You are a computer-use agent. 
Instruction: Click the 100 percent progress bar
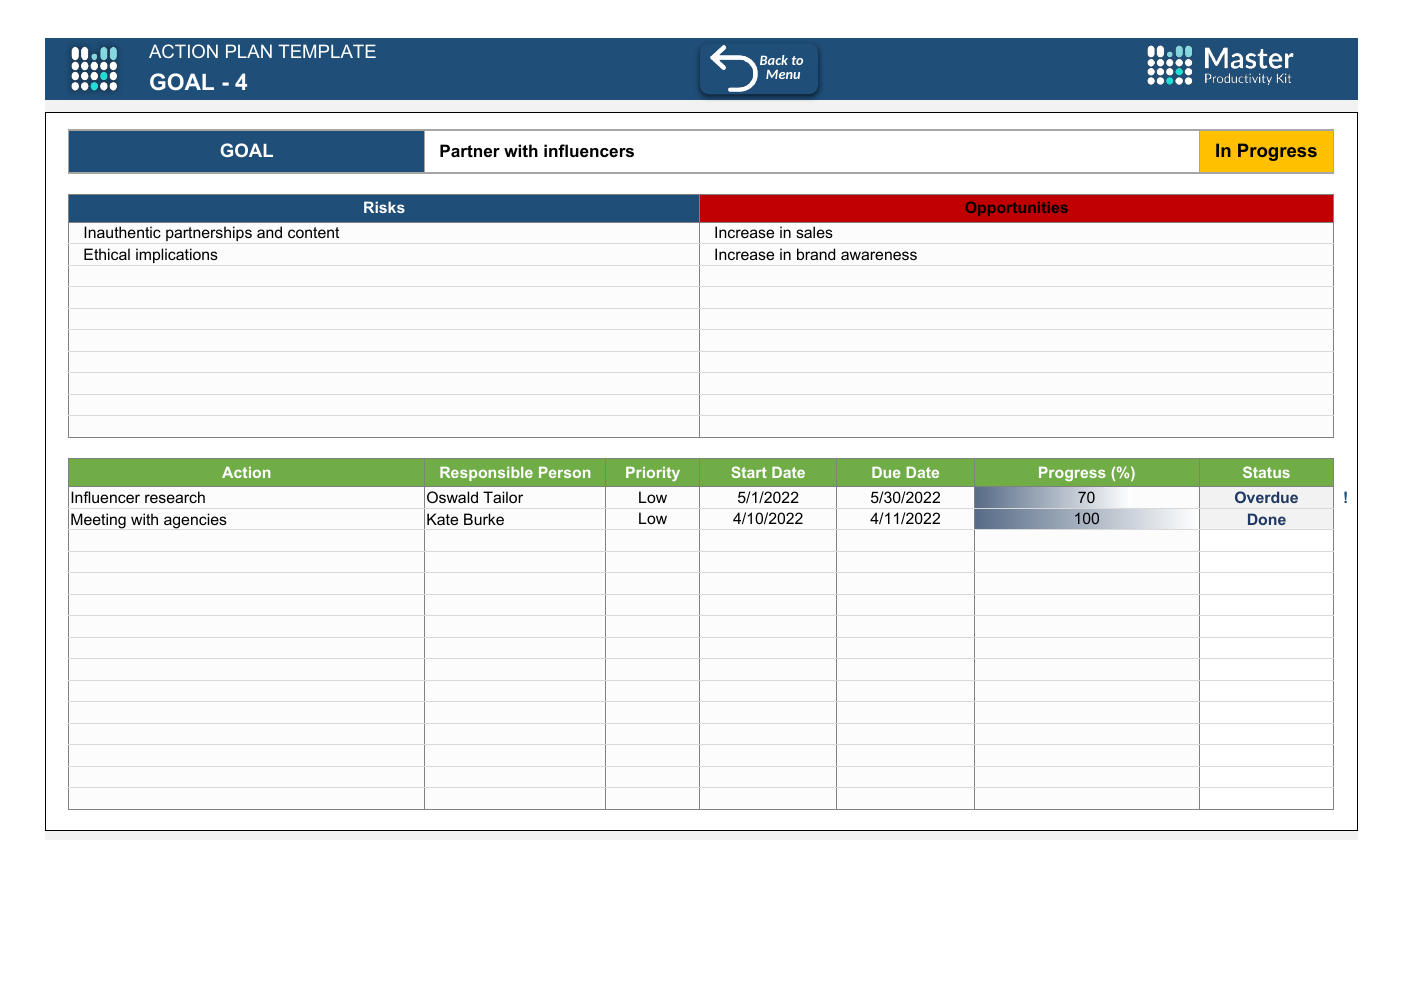point(1087,519)
